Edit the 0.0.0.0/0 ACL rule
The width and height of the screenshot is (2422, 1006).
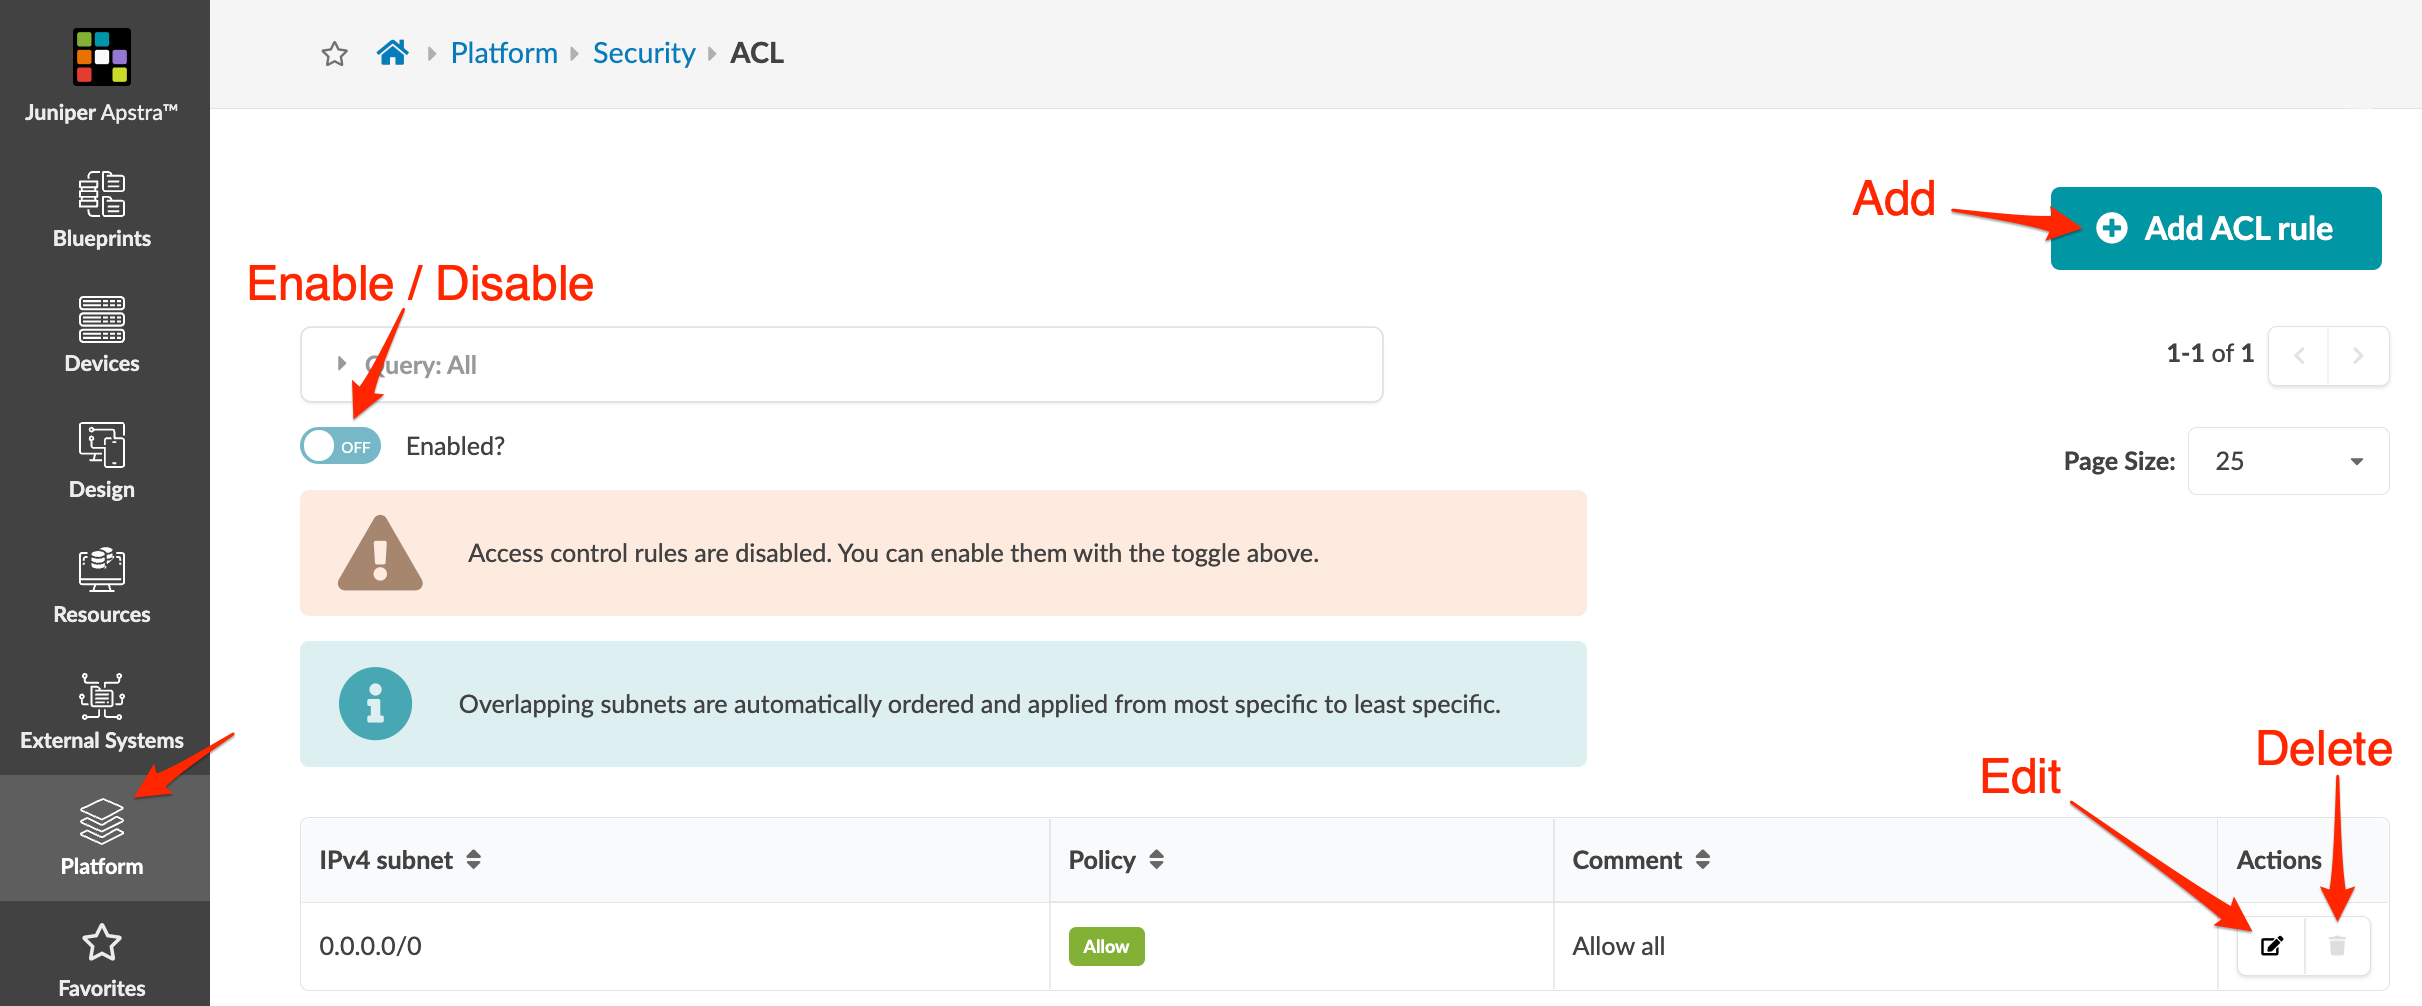tap(2271, 946)
